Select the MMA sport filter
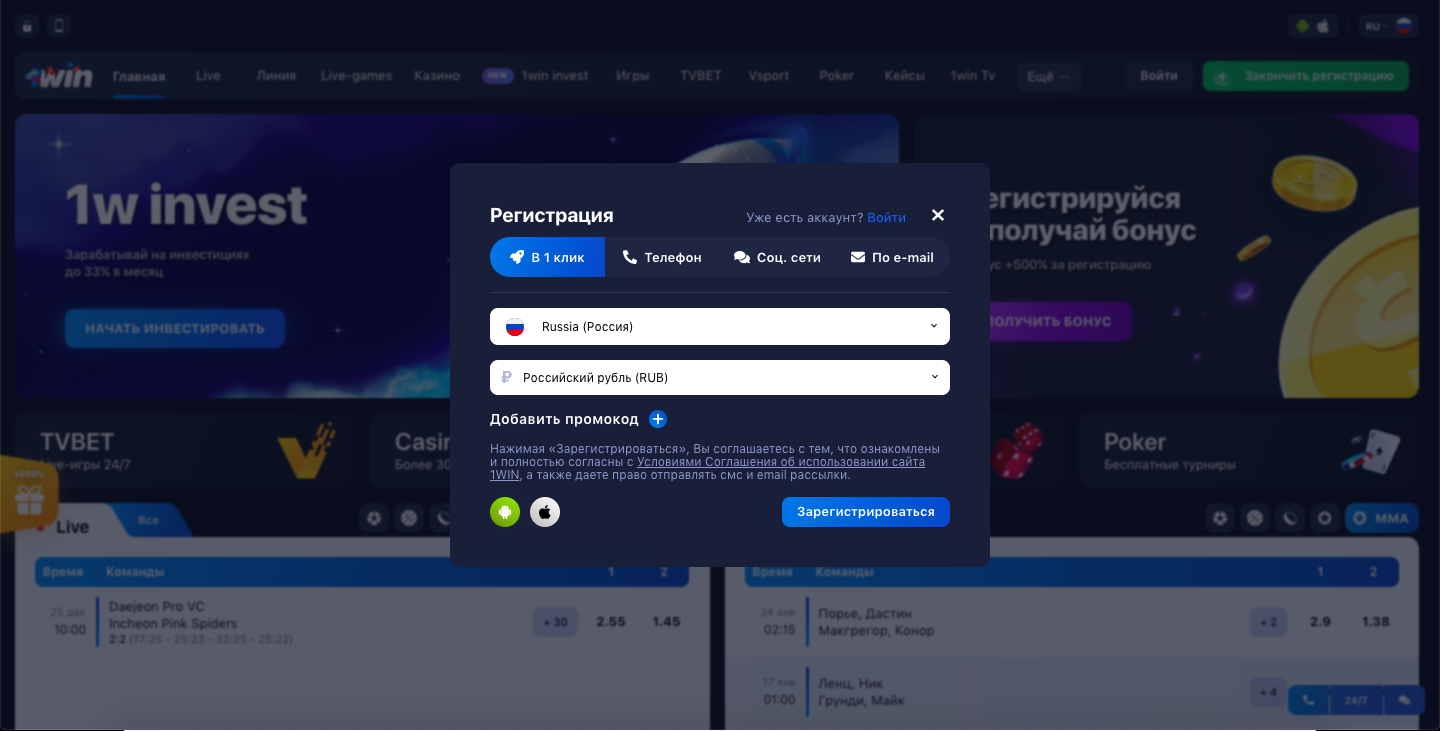Screen dimensions: 1440x731 tap(1382, 518)
